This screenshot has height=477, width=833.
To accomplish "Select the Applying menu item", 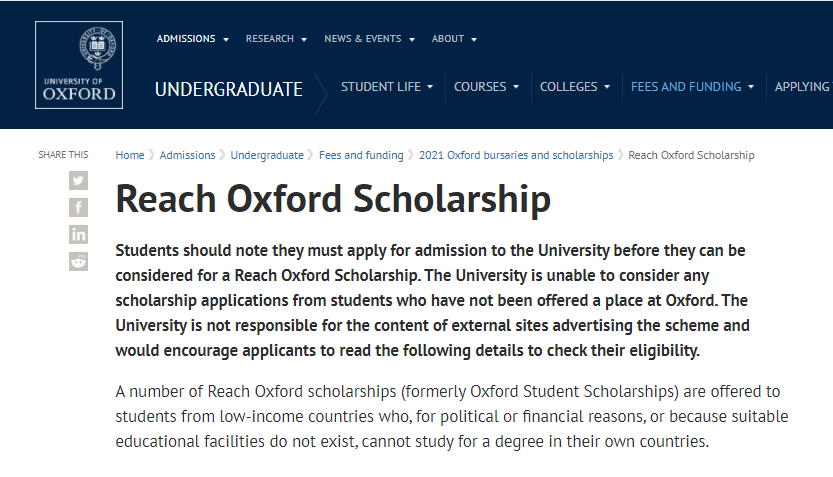I will coord(803,87).
